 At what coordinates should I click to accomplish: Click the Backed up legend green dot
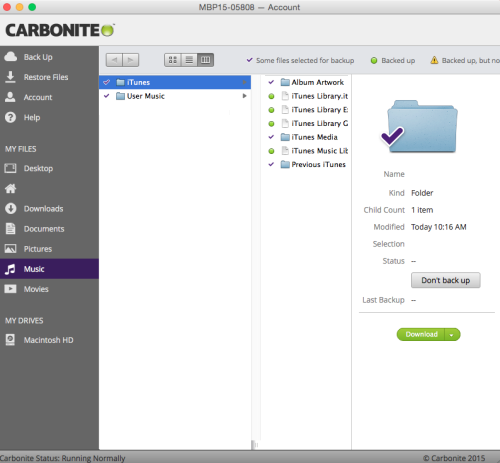point(374,60)
